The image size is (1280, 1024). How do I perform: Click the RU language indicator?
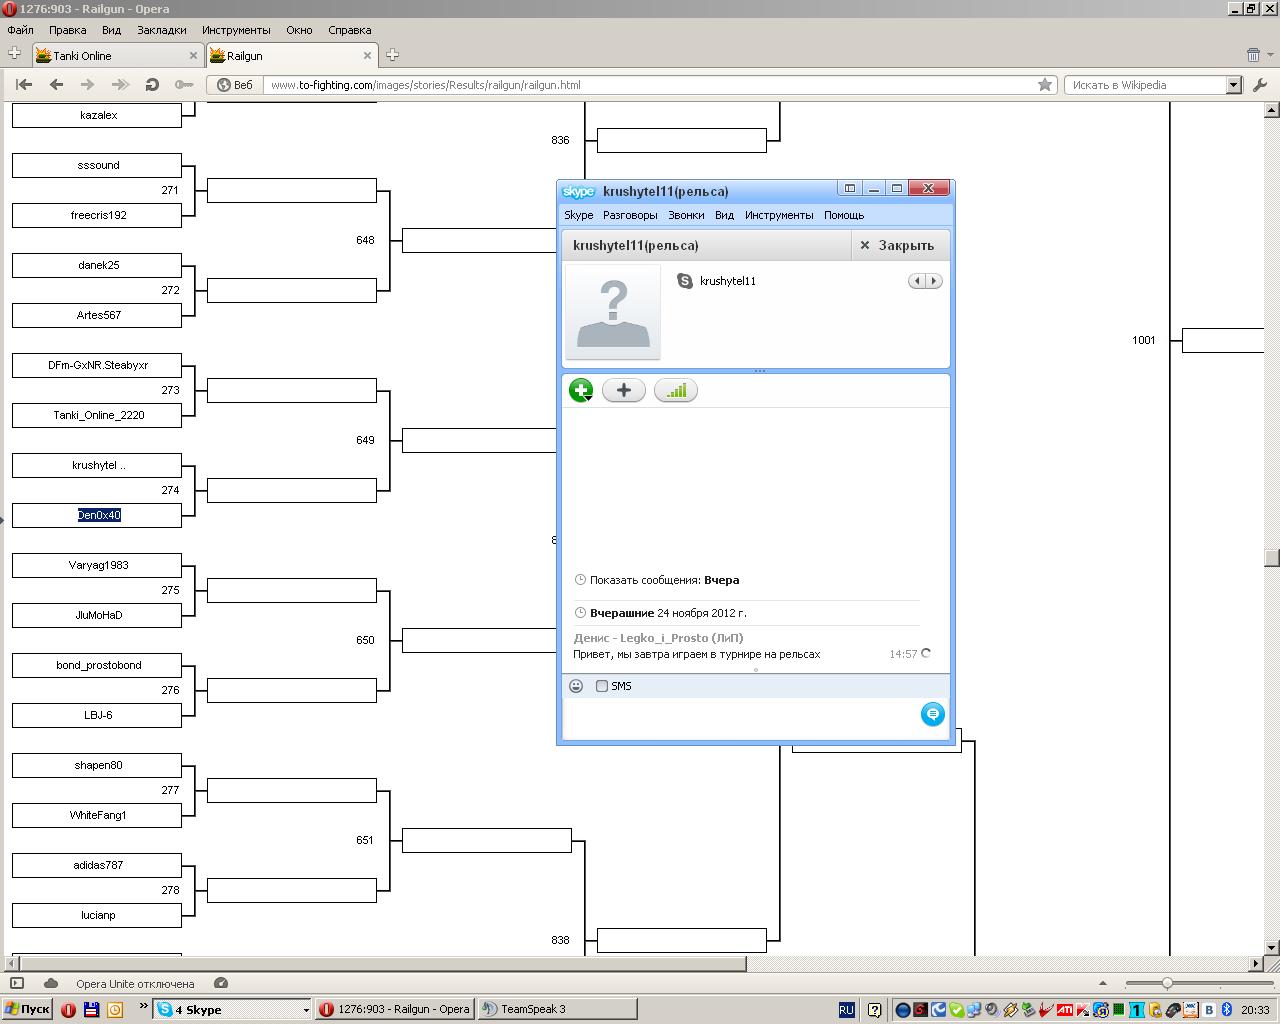click(x=846, y=1010)
